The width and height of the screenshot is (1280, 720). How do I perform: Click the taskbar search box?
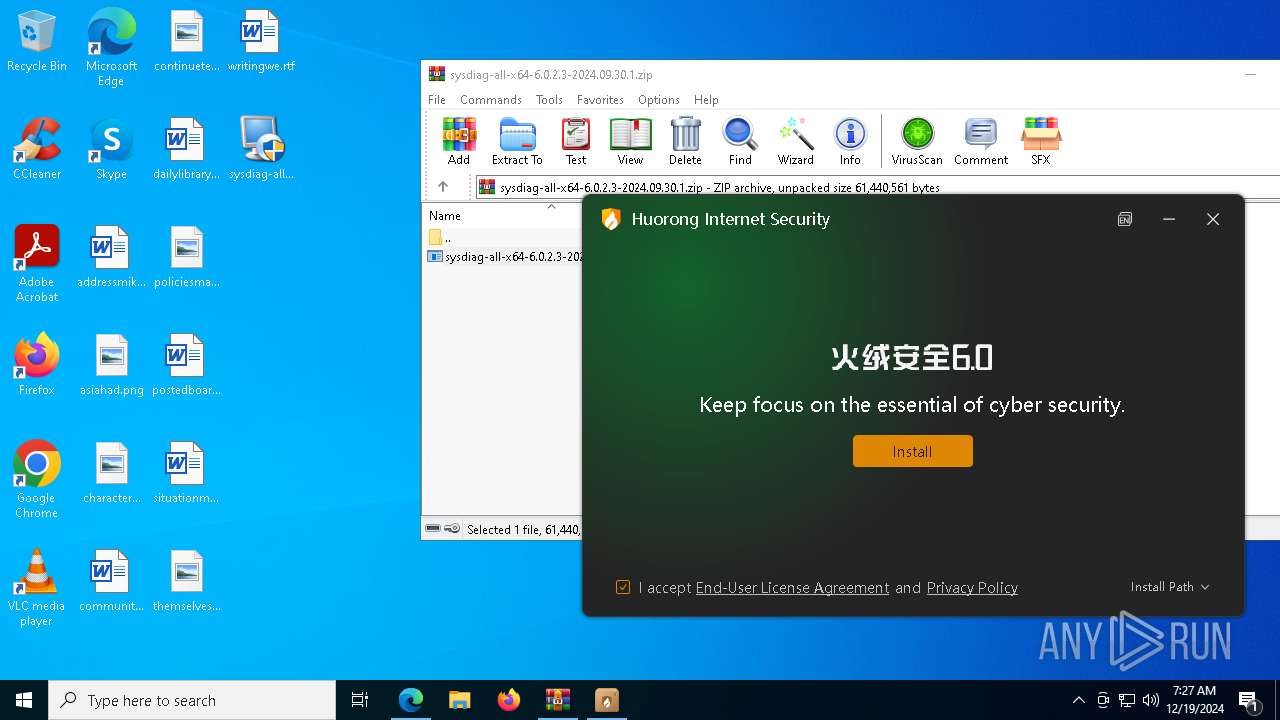[x=192, y=700]
